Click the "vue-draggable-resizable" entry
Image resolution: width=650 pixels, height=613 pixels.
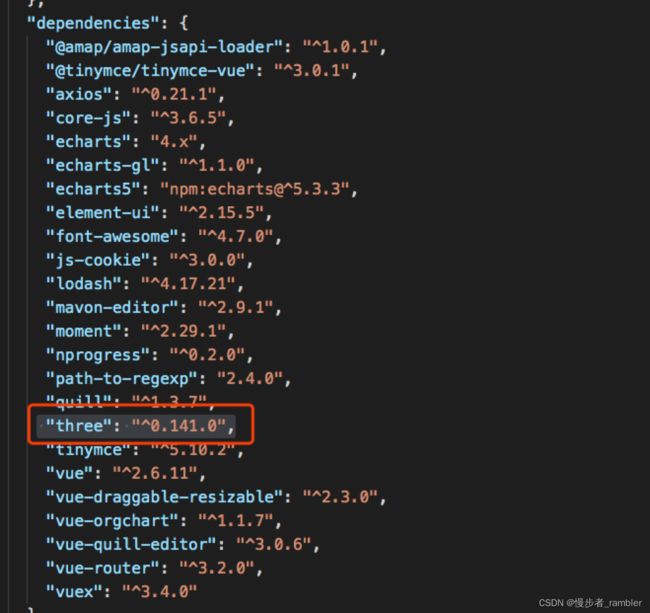(x=216, y=497)
